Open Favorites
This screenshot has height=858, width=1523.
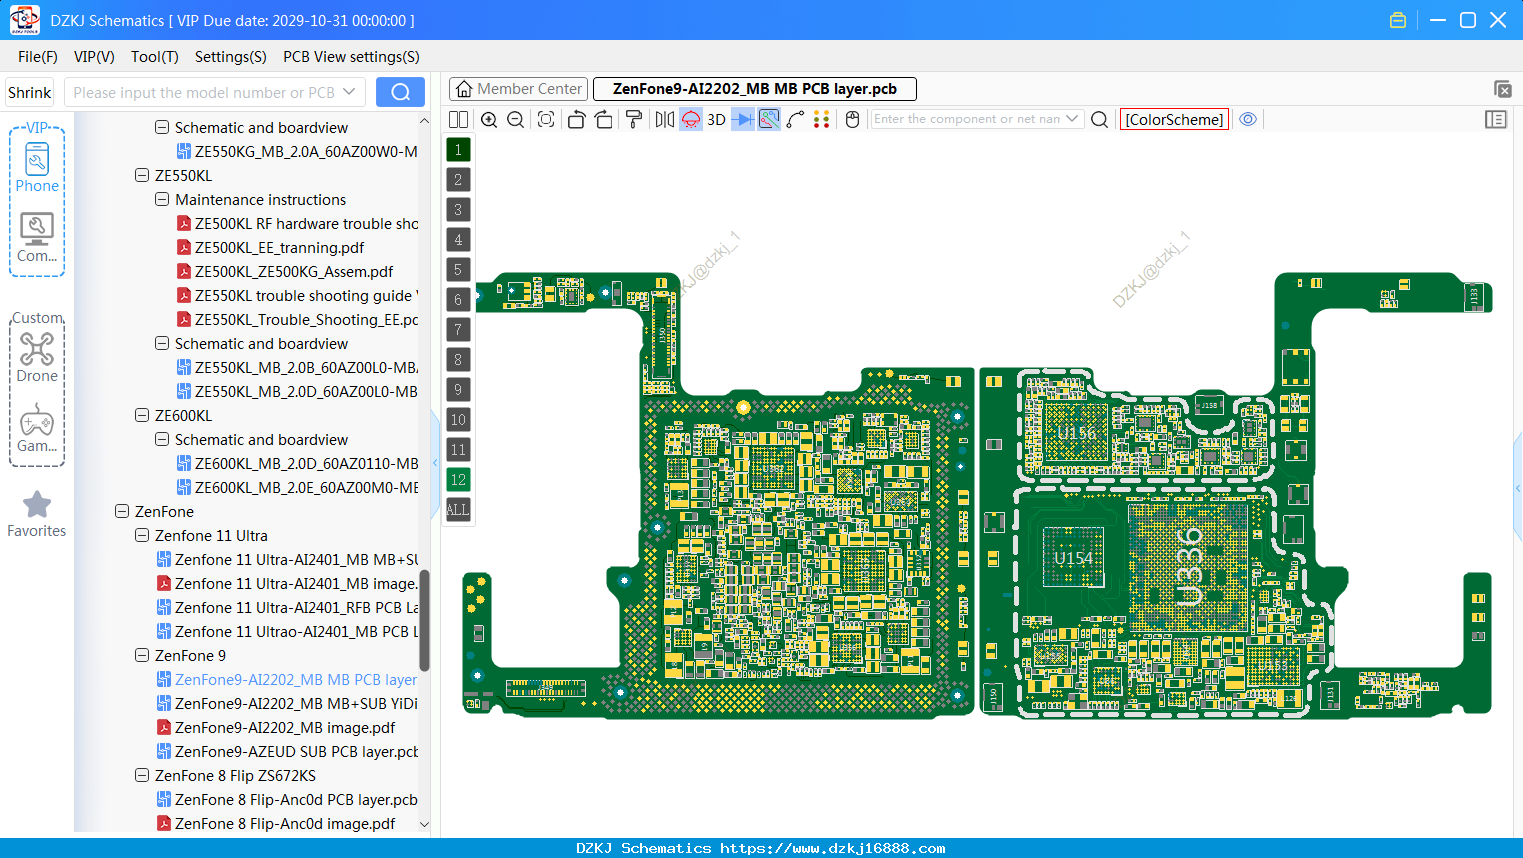tap(37, 514)
